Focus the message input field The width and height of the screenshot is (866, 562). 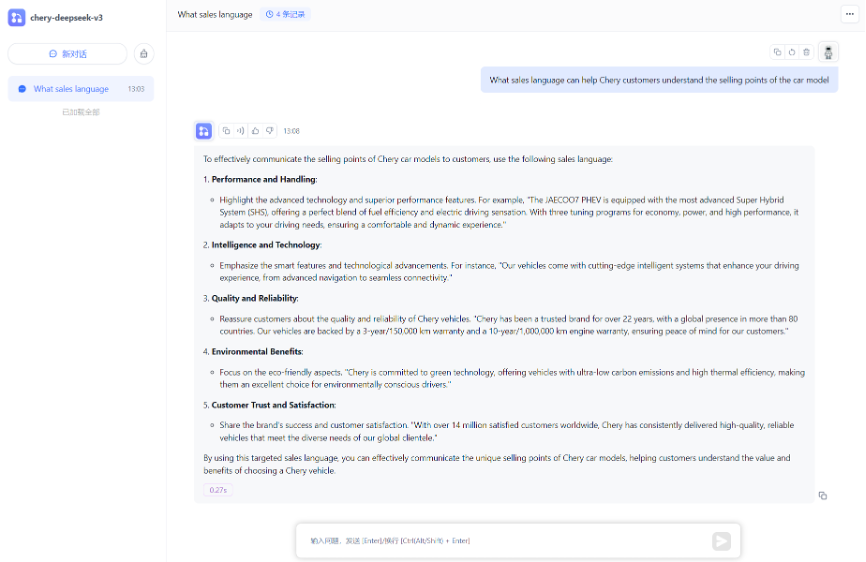coord(500,541)
